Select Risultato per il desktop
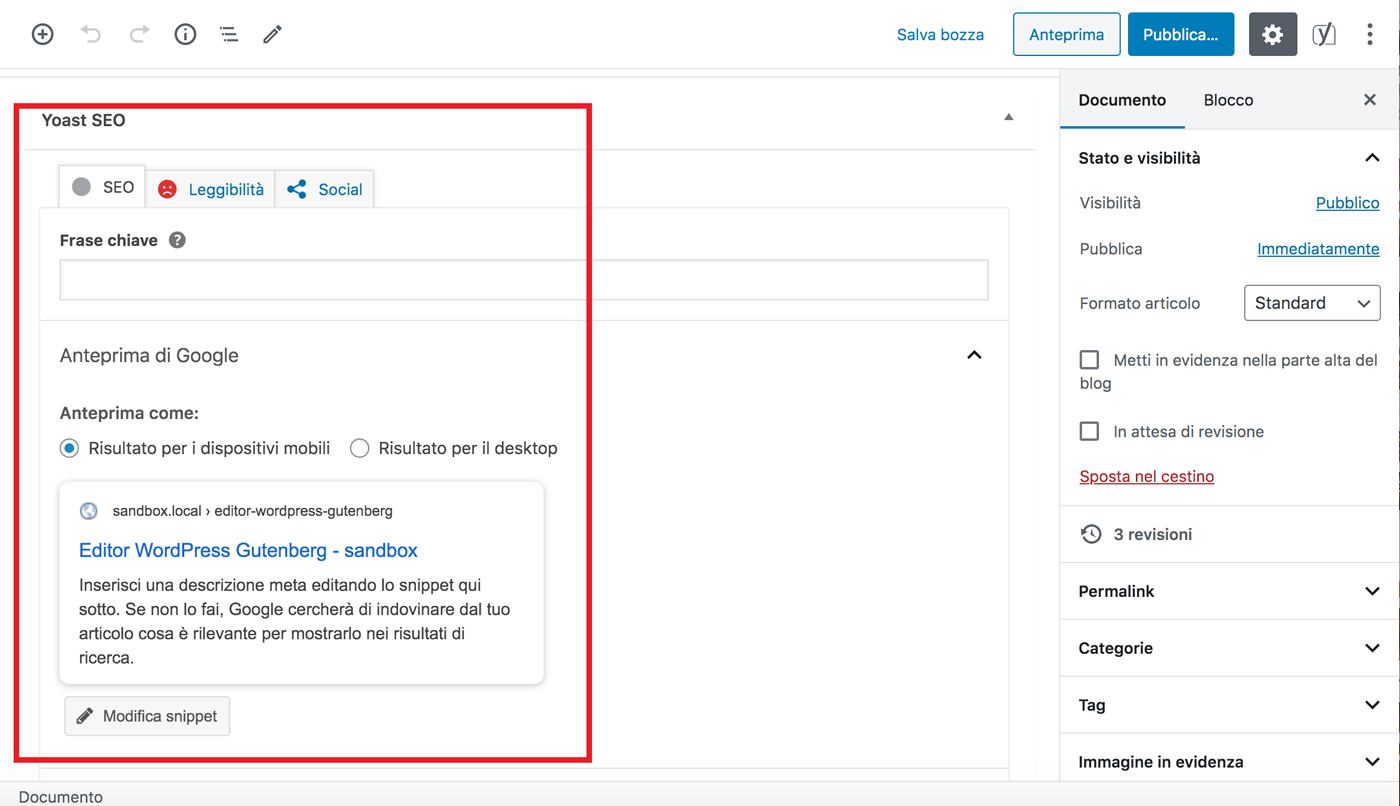This screenshot has height=806, width=1400. (x=359, y=448)
